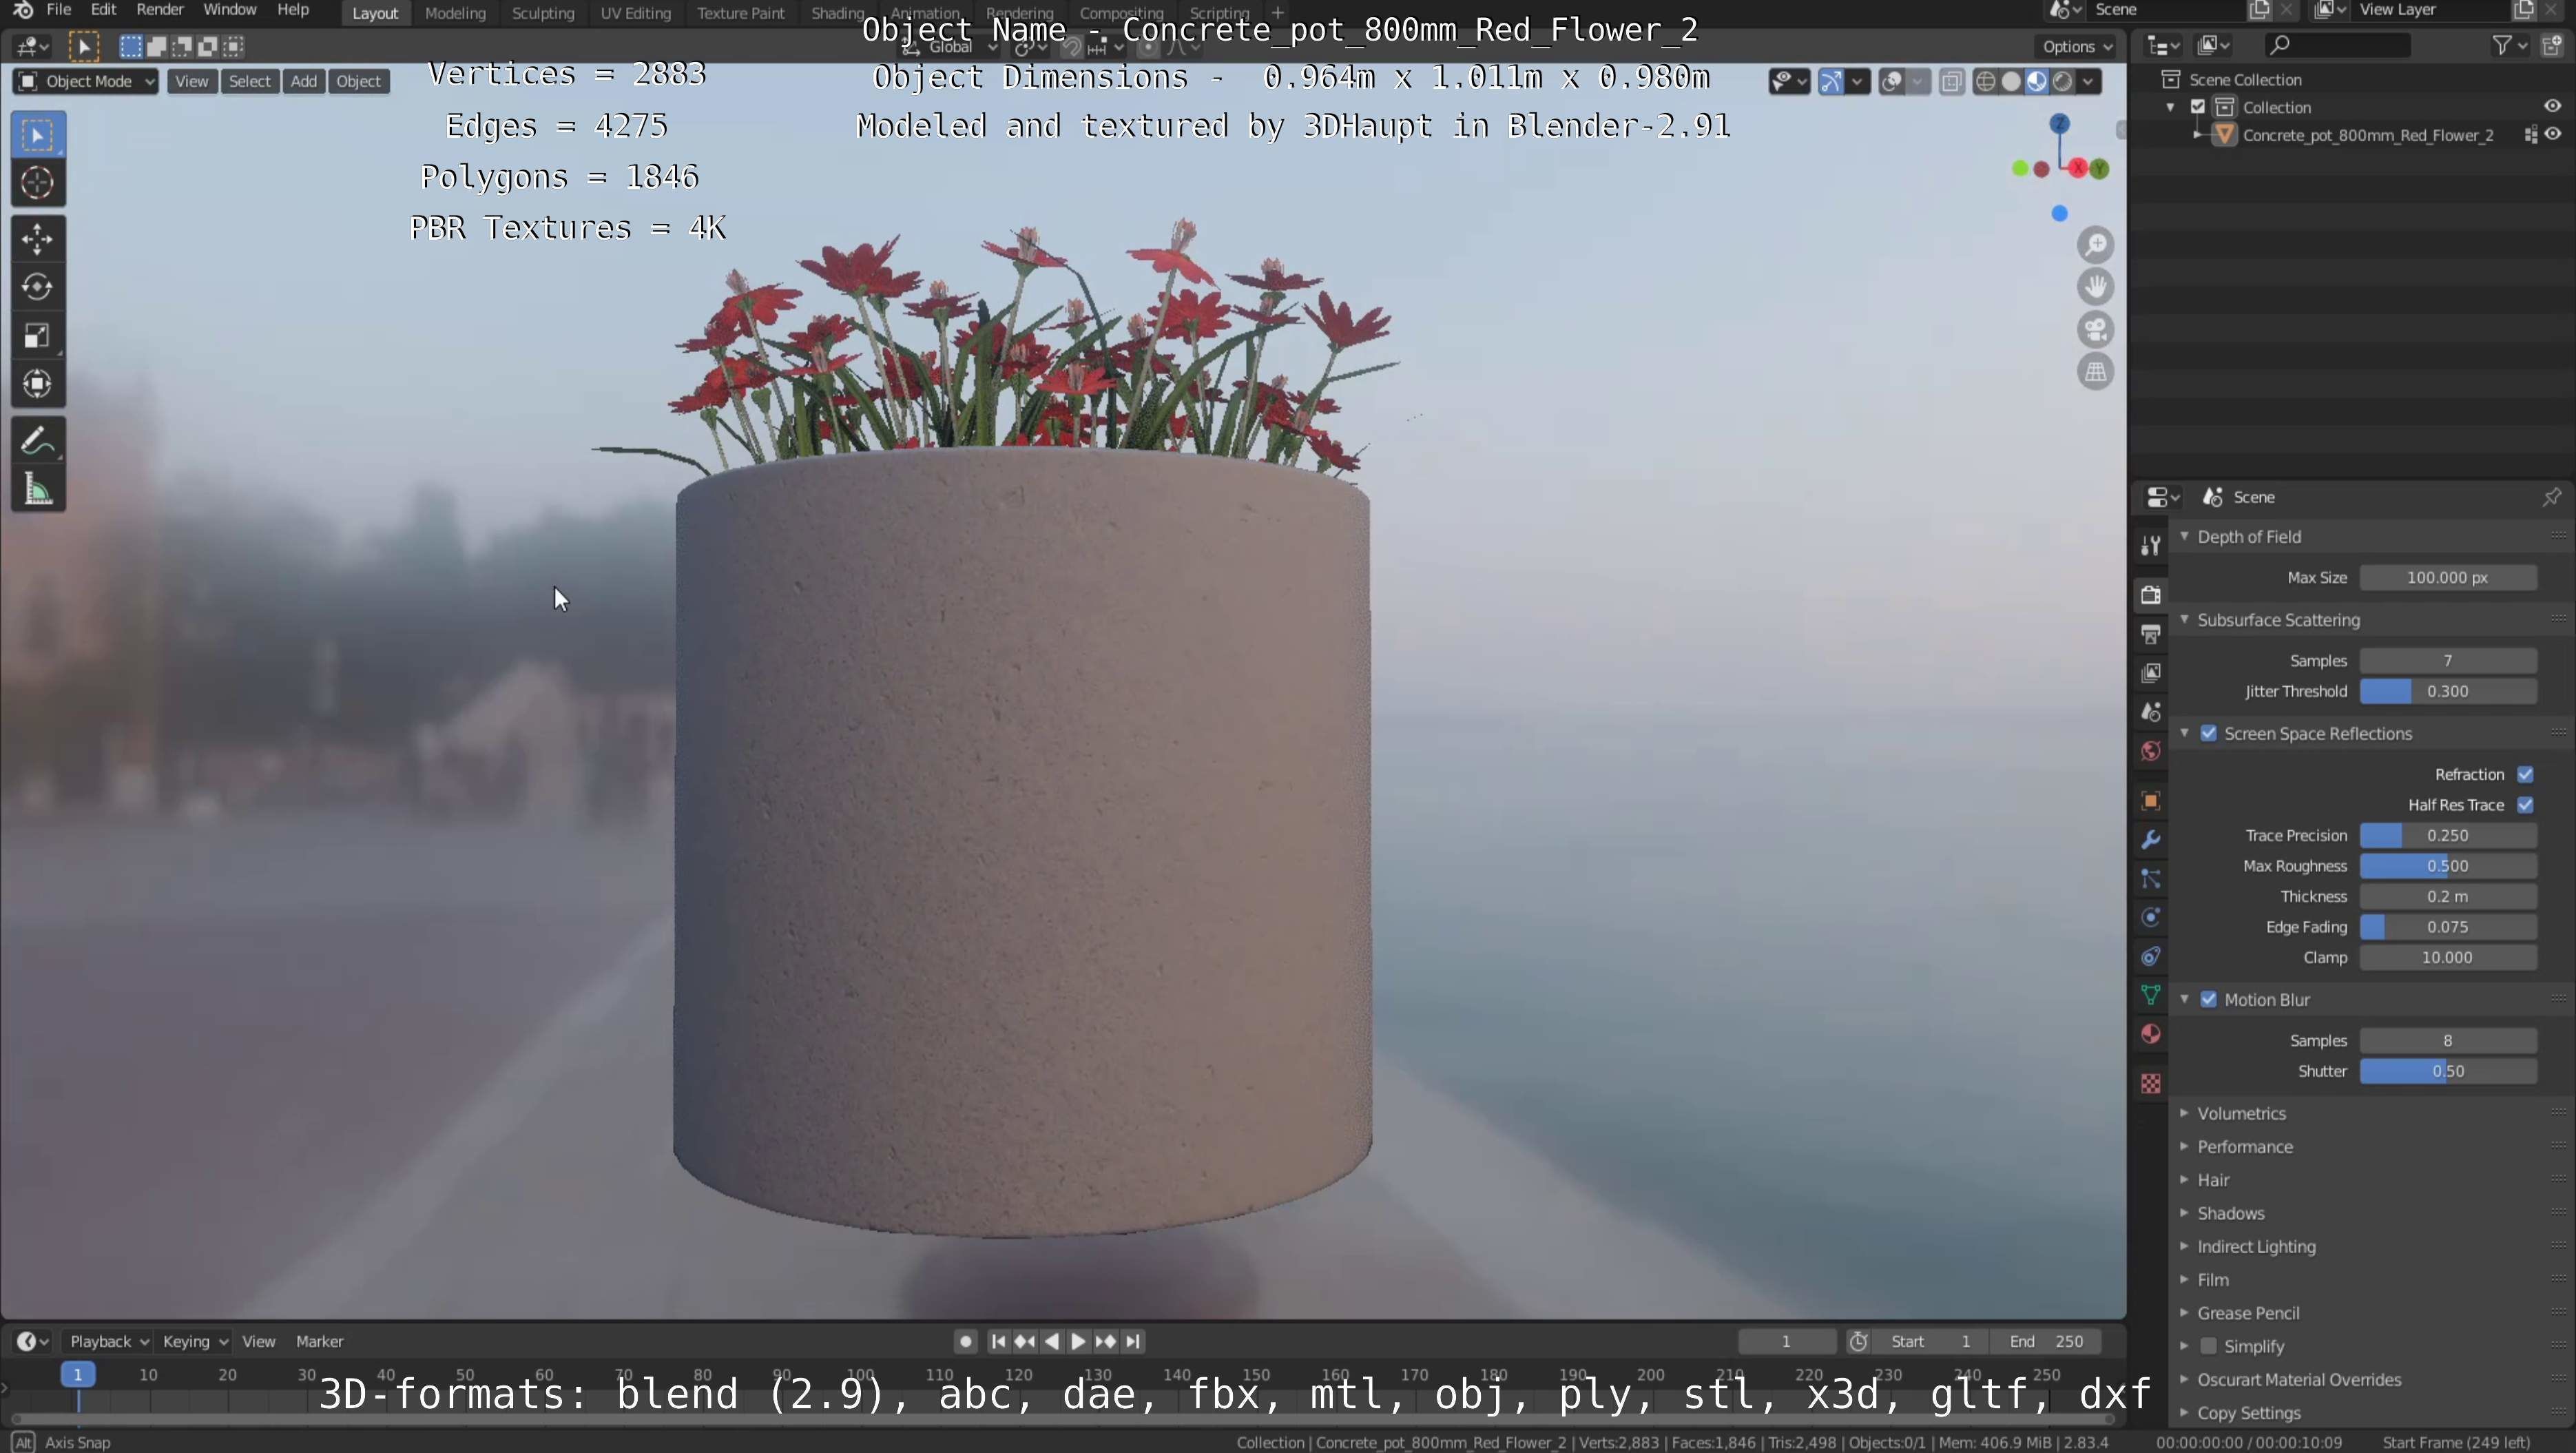Open the File menu
The width and height of the screenshot is (2576, 1453).
click(59, 10)
